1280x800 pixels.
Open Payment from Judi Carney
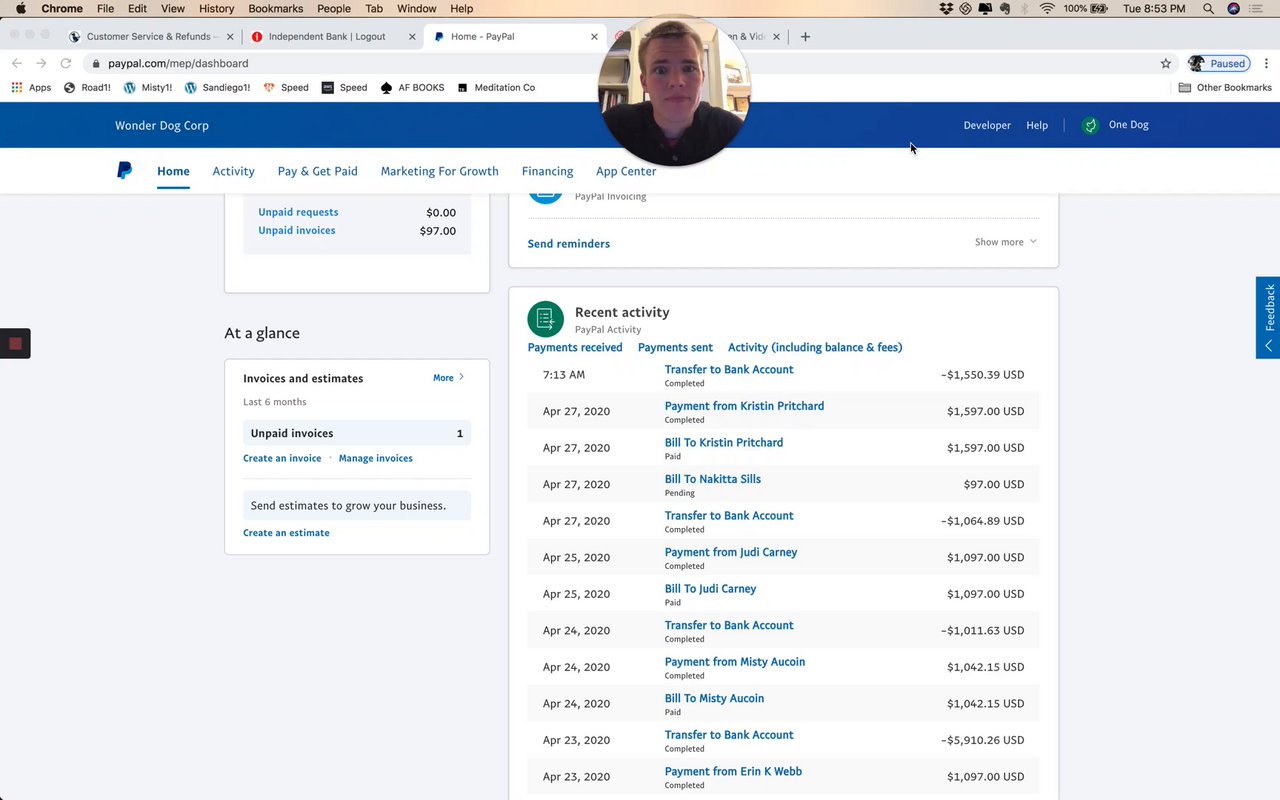(x=731, y=552)
